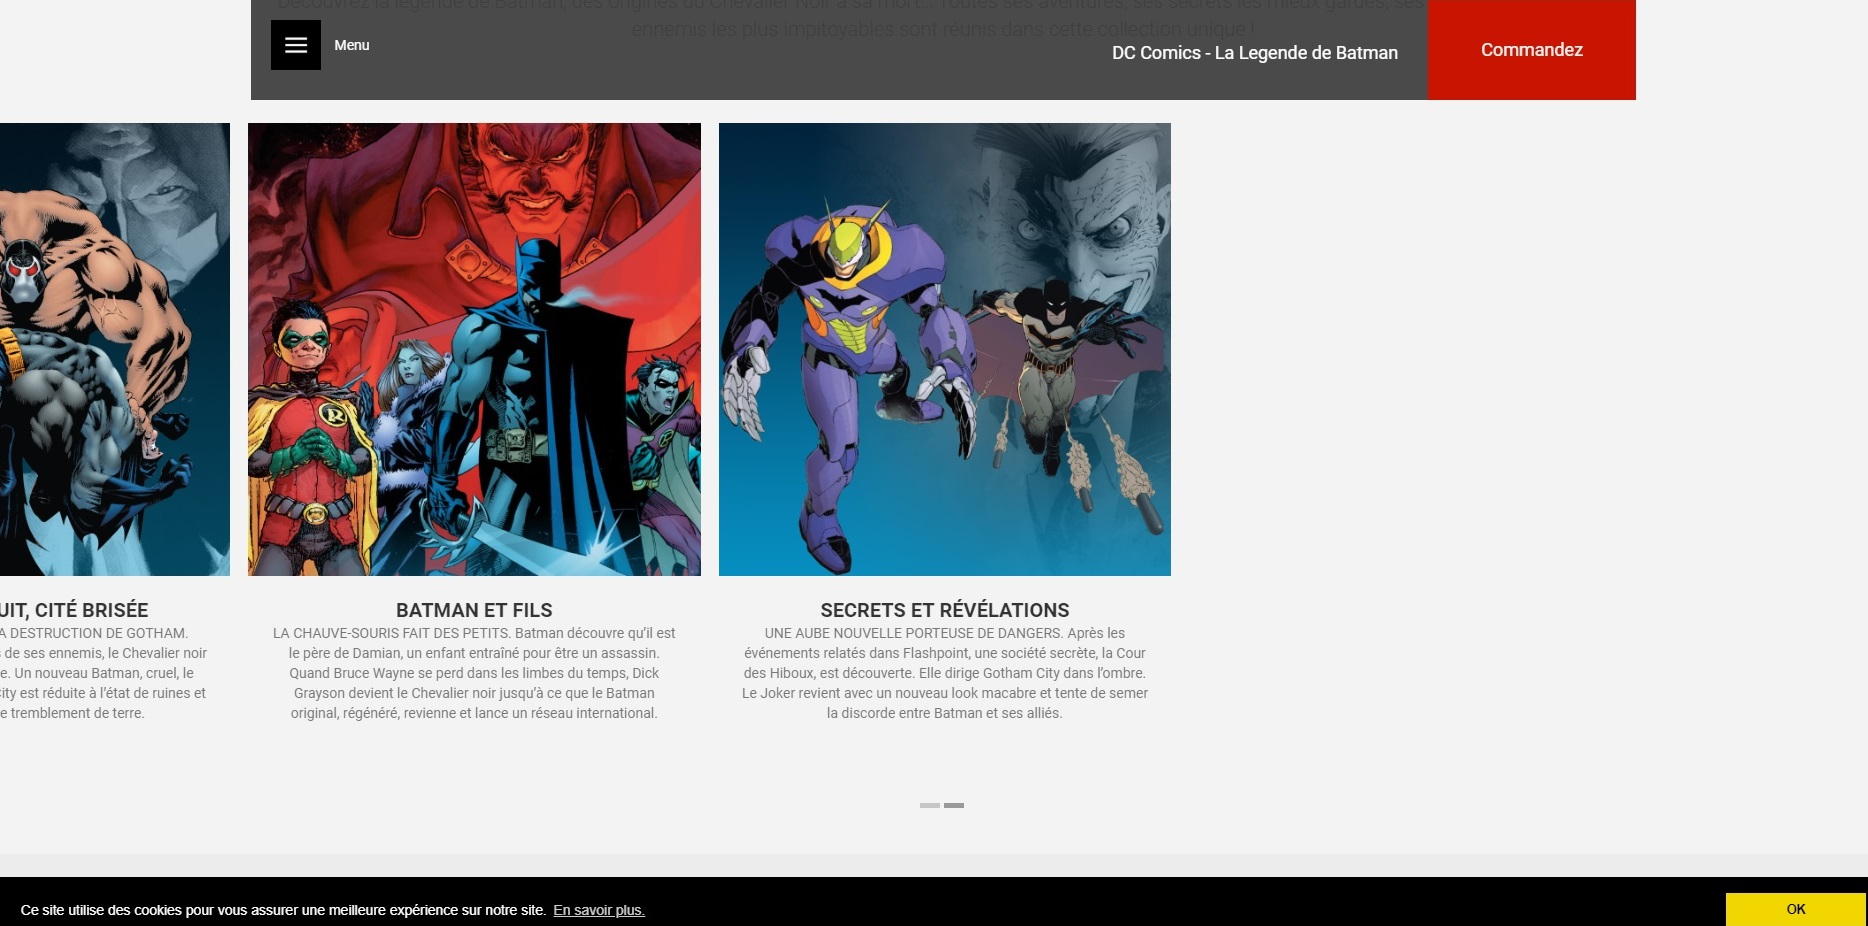Click the SECRETS ET RÉVÉLATIONS heading
Image resolution: width=1868 pixels, height=926 pixels.
[x=944, y=610]
